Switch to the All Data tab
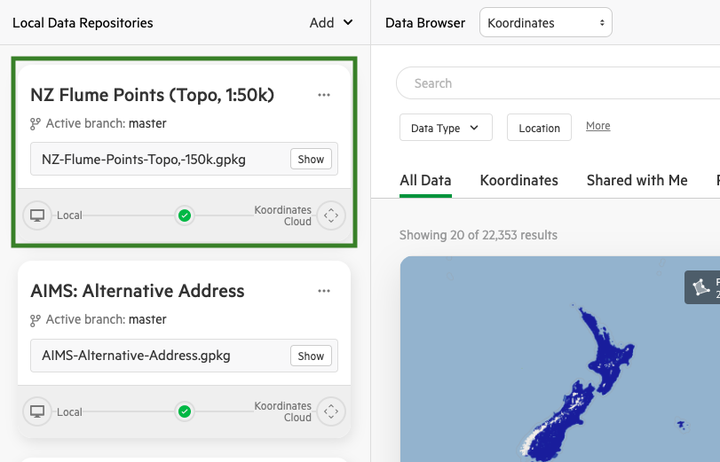 point(426,180)
